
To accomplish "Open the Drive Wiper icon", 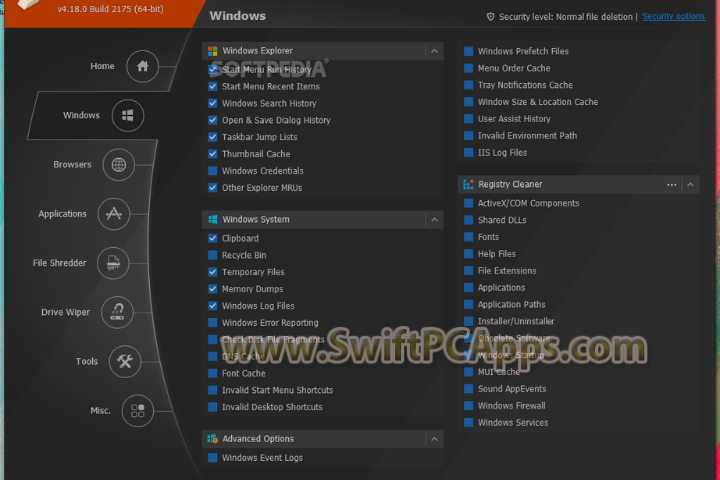I will (x=117, y=312).
